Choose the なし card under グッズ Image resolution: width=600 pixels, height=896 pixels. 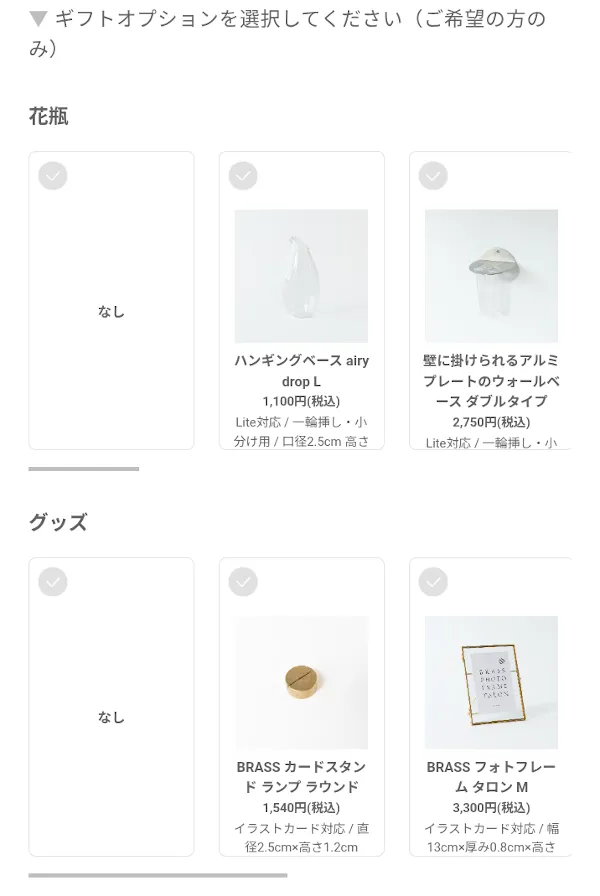(111, 707)
